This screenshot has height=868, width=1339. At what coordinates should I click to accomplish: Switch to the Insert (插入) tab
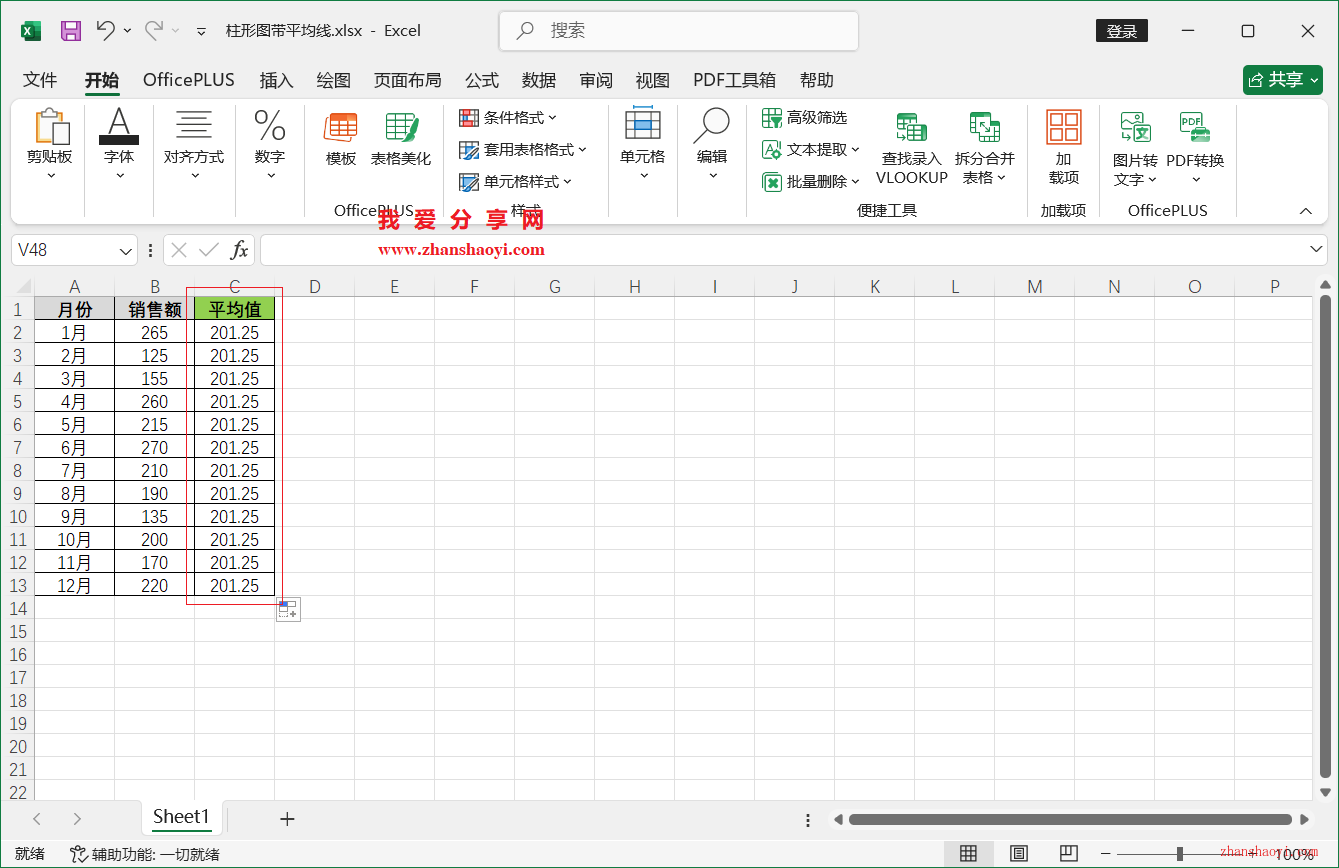point(276,80)
